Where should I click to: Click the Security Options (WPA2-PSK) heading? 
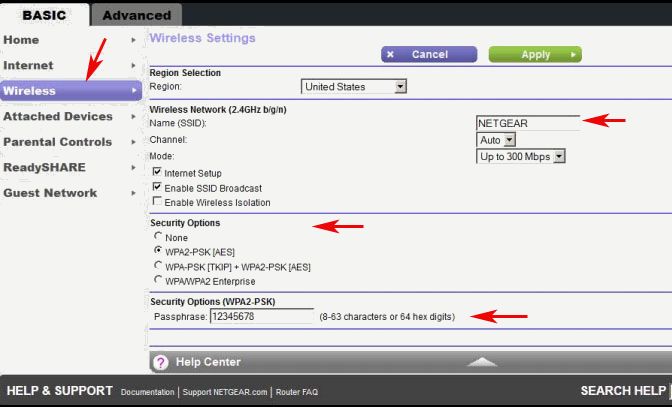[213, 302]
